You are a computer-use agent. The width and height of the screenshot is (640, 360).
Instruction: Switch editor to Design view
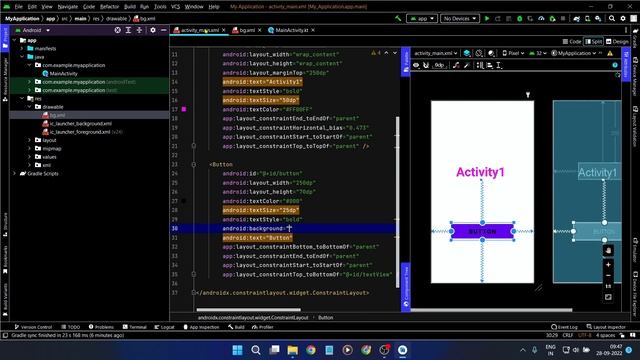617,42
